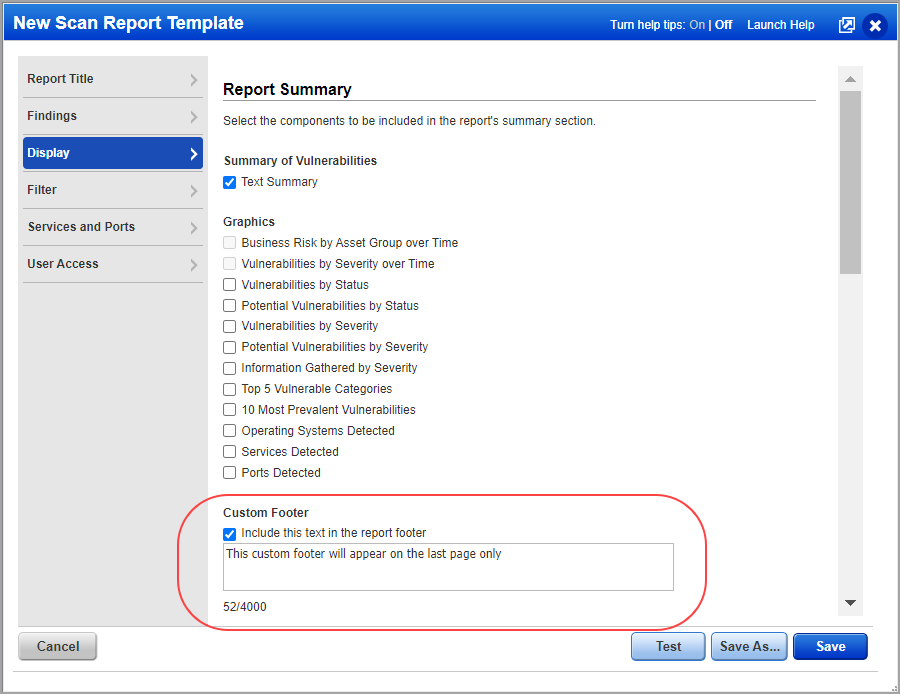Open Launch Help
The height and width of the screenshot is (694, 900).
[780, 24]
